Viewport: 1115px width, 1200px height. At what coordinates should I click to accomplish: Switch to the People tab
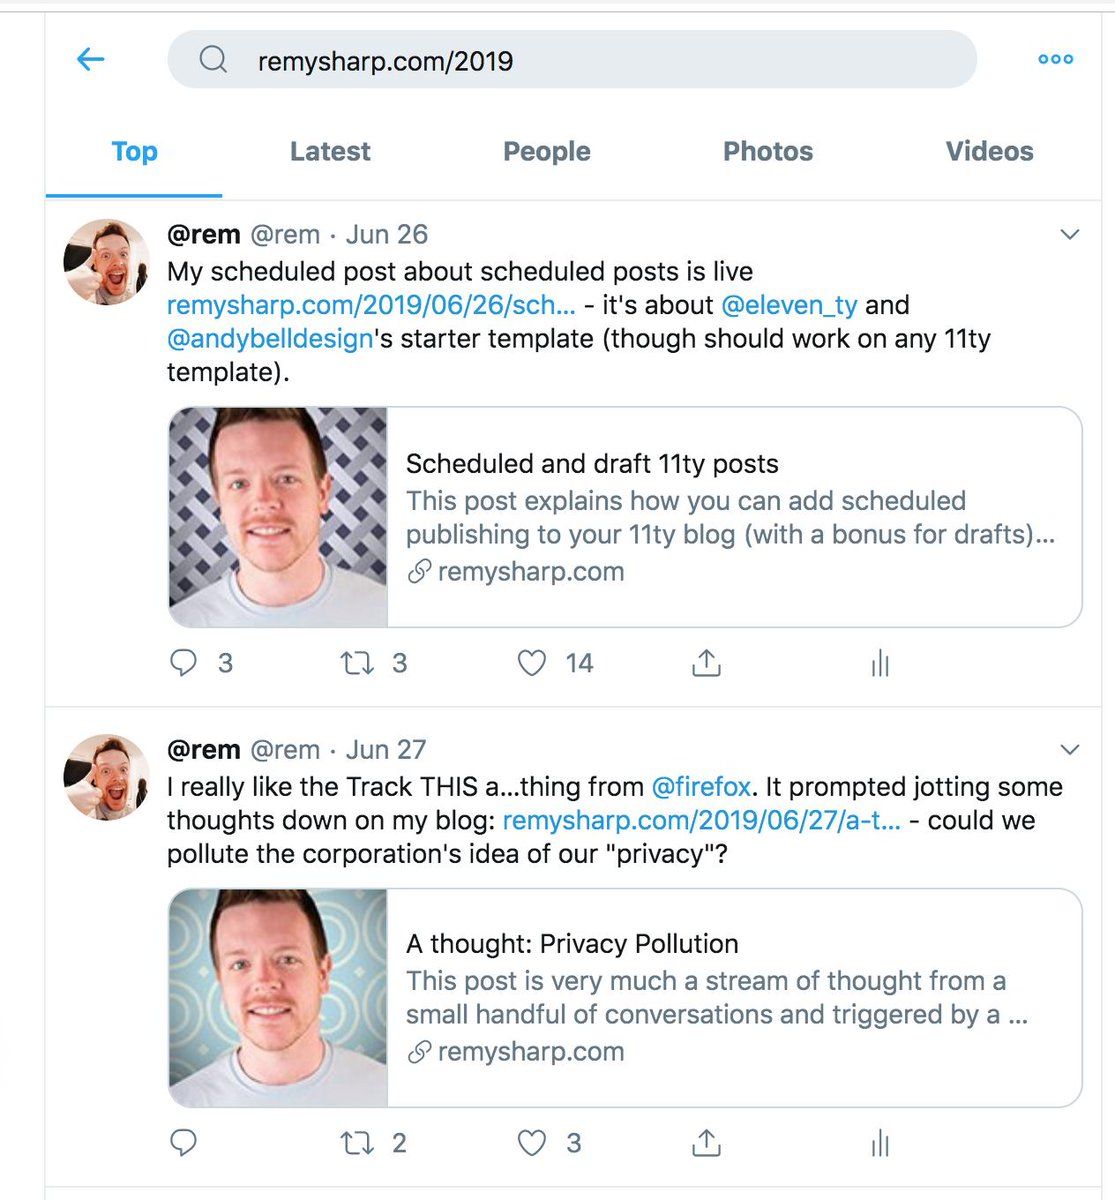tap(546, 152)
